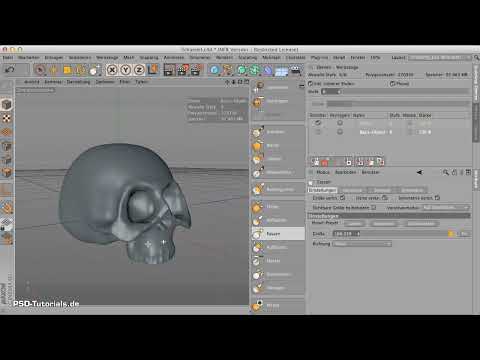Select the yellow Scale tool

pyautogui.click(x=67, y=70)
